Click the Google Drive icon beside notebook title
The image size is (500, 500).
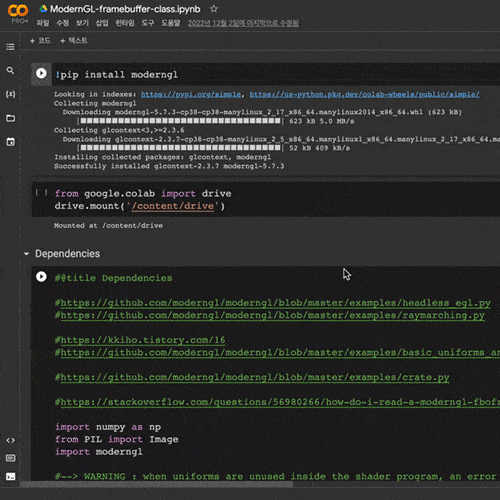click(43, 9)
